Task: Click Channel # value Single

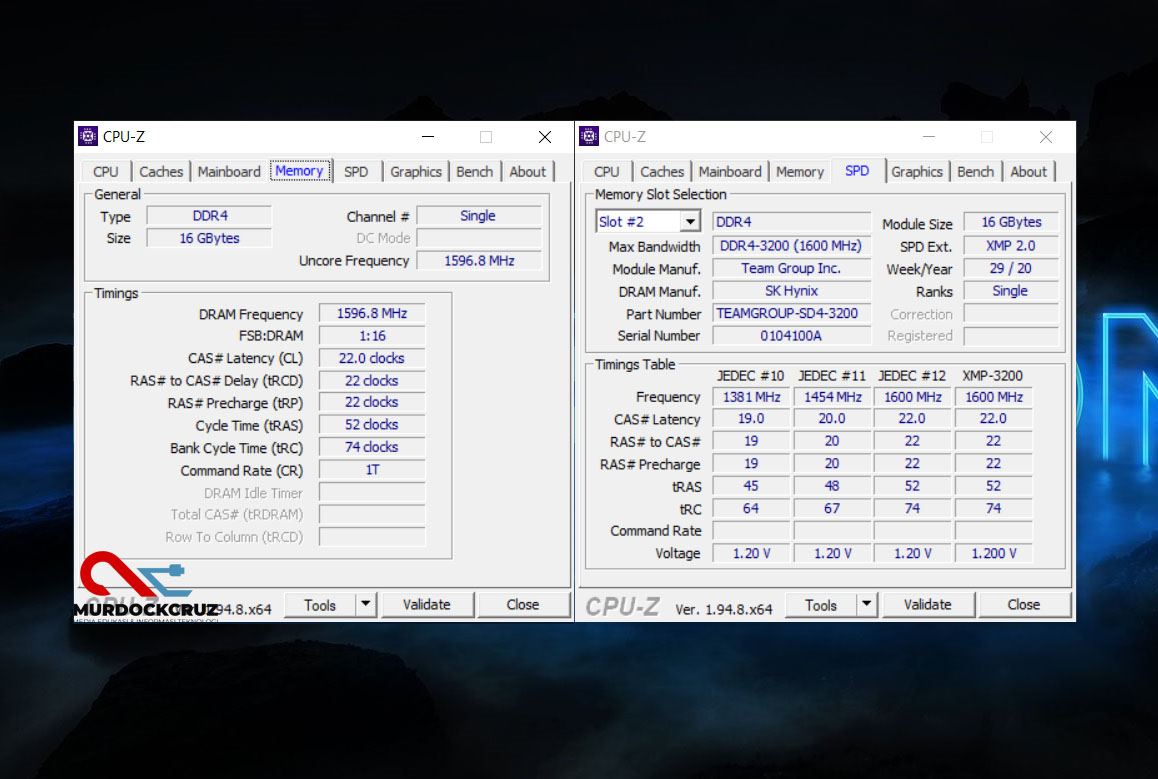Action: (479, 216)
